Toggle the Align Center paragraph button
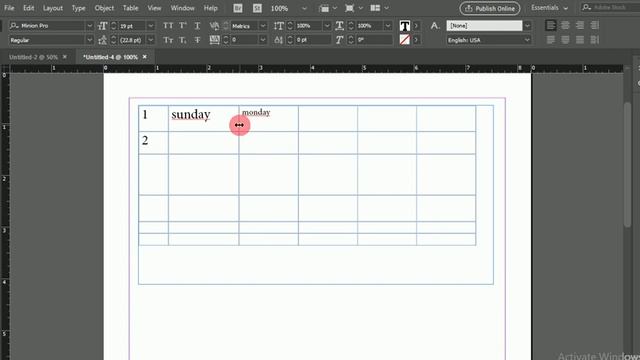640x360 pixels. click(x=565, y=25)
